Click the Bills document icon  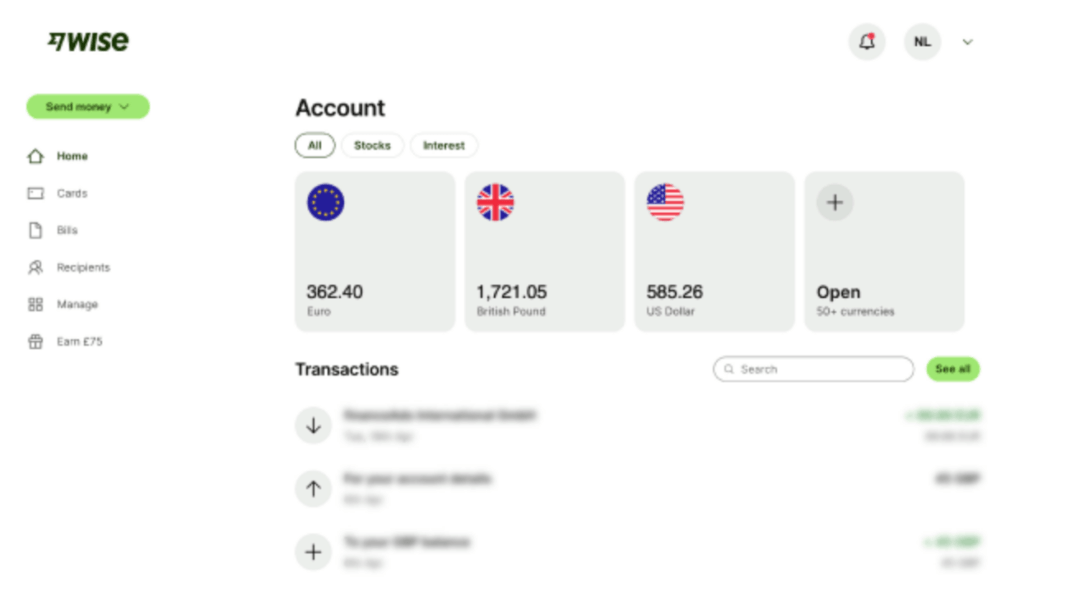[36, 230]
